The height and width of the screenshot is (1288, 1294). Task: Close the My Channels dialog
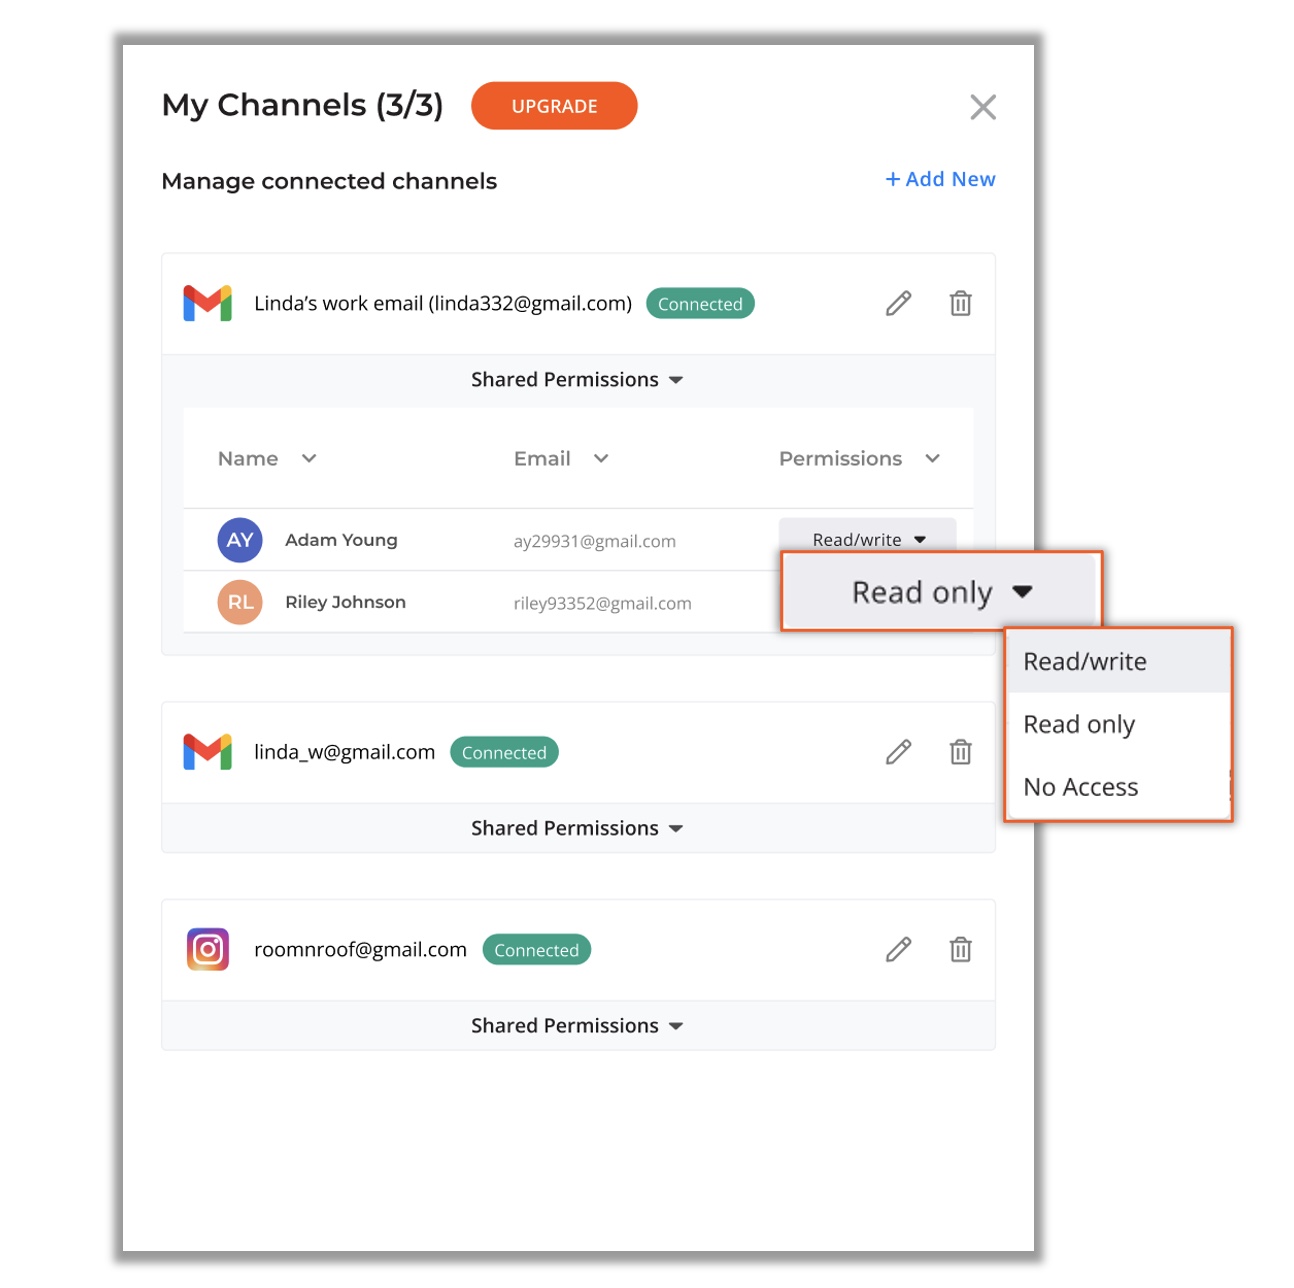(x=983, y=107)
